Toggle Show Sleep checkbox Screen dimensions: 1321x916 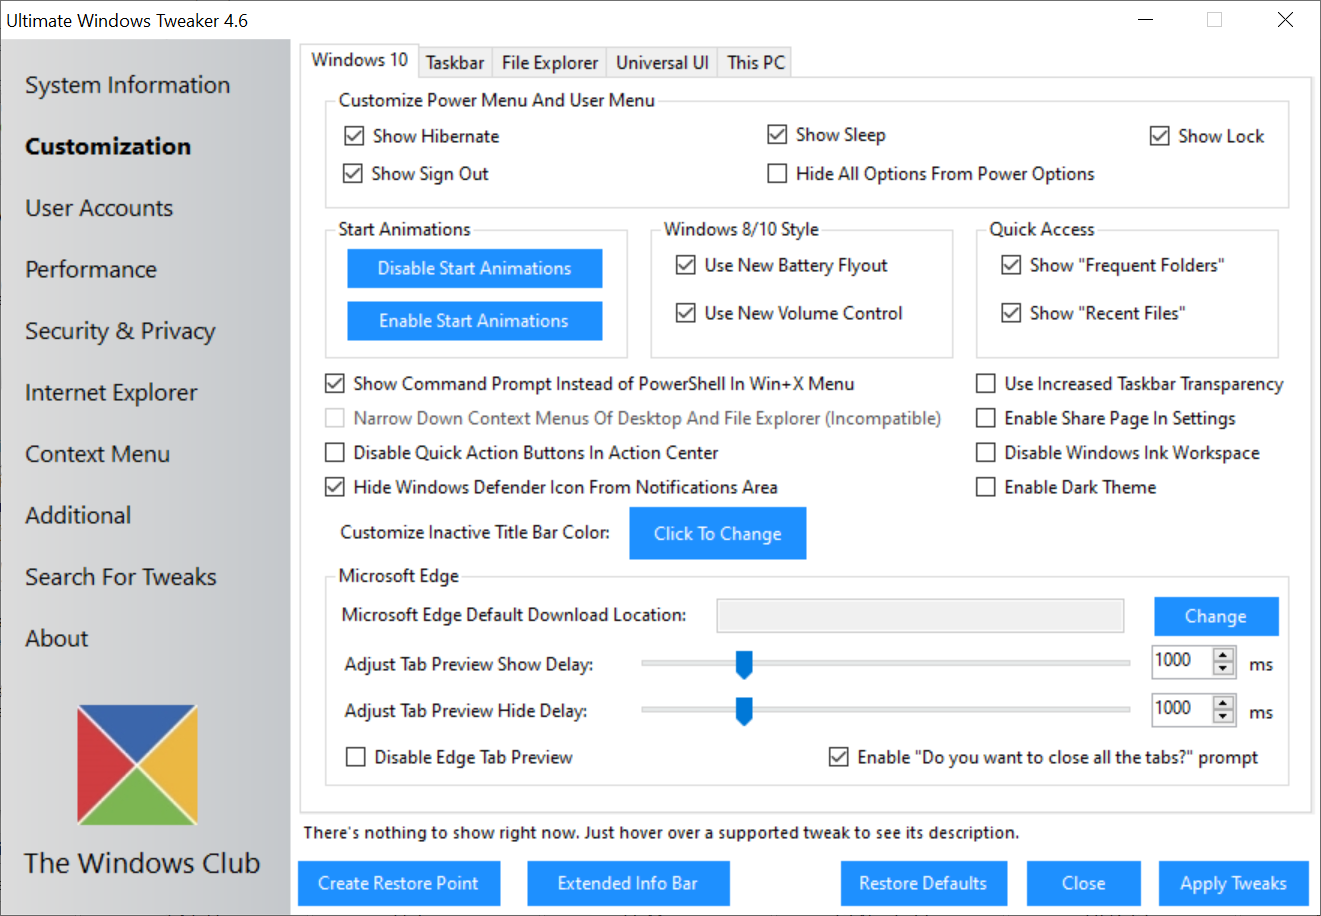(x=777, y=134)
